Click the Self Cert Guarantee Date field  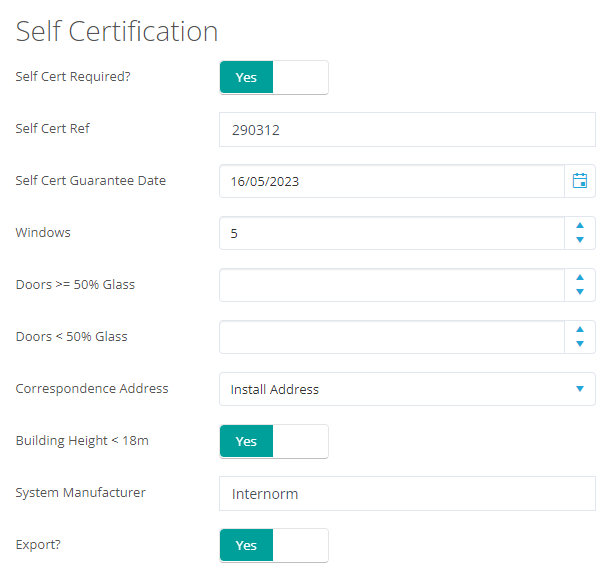[x=392, y=181]
